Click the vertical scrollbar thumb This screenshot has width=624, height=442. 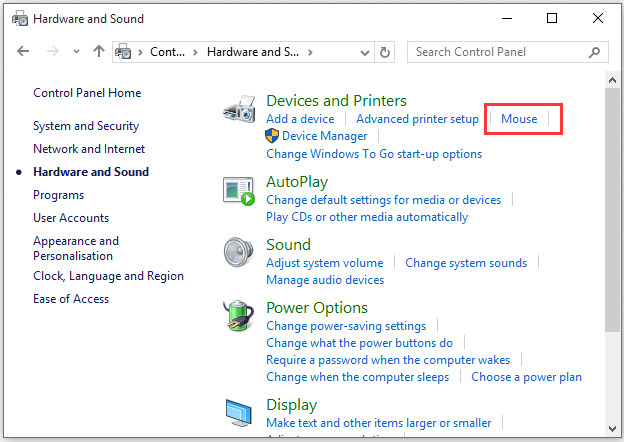pos(612,210)
